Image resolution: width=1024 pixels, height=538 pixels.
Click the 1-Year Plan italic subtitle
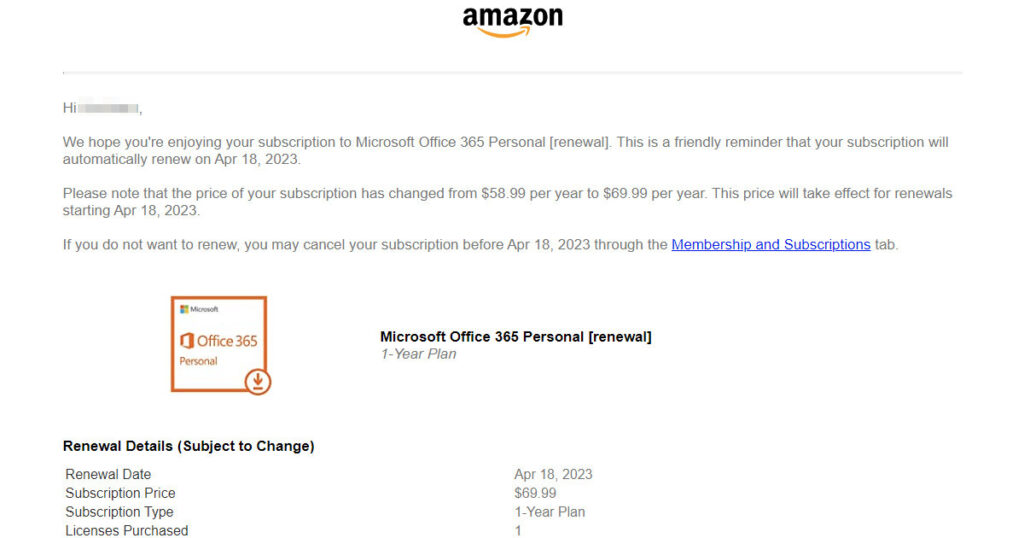click(x=418, y=355)
